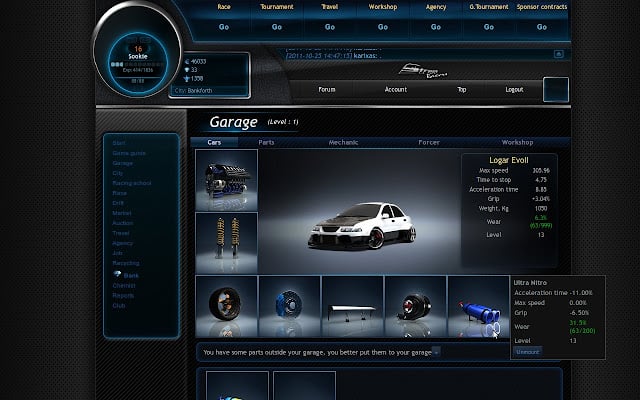Click the money icon beside 46033
The width and height of the screenshot is (640, 400).
[187, 62]
